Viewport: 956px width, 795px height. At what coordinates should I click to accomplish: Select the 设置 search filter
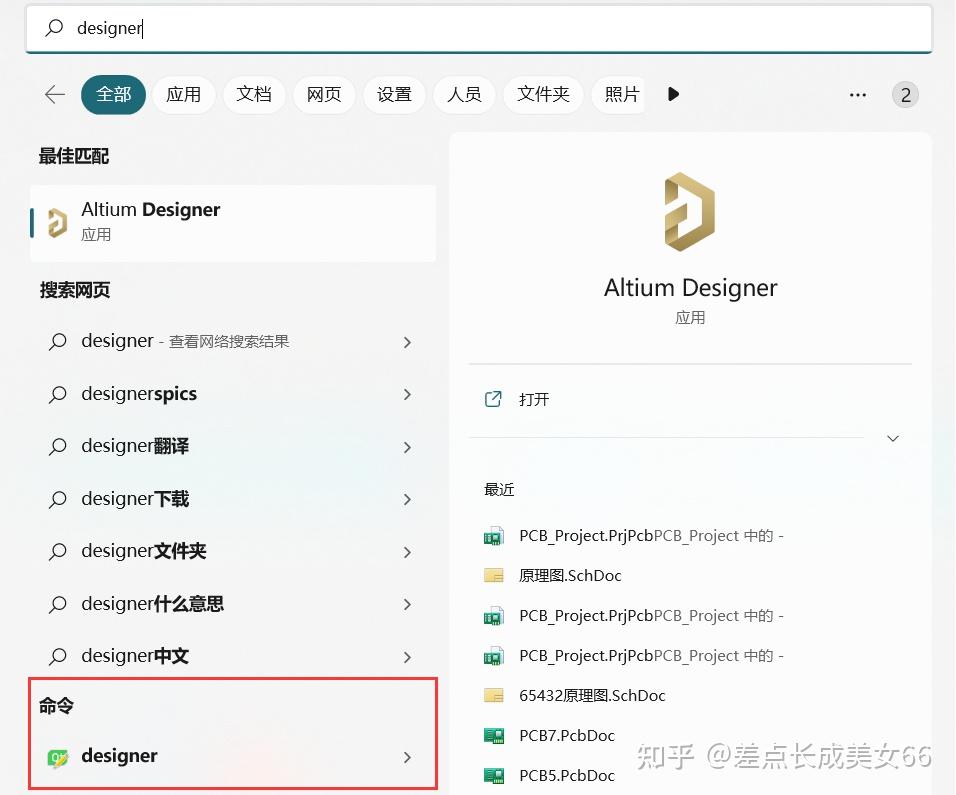click(x=394, y=94)
